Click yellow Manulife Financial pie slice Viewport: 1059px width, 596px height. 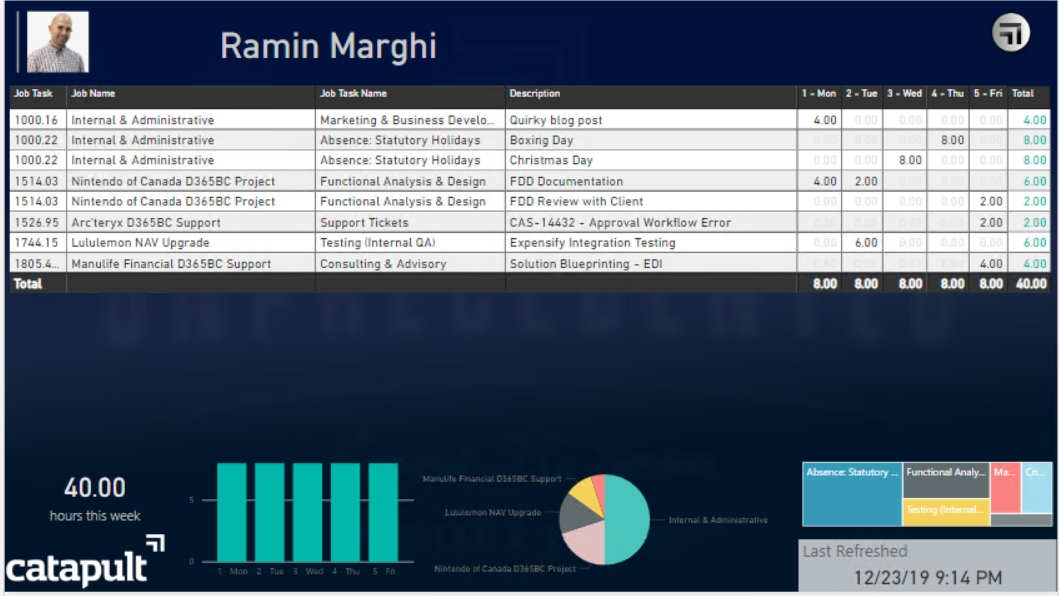[x=584, y=495]
